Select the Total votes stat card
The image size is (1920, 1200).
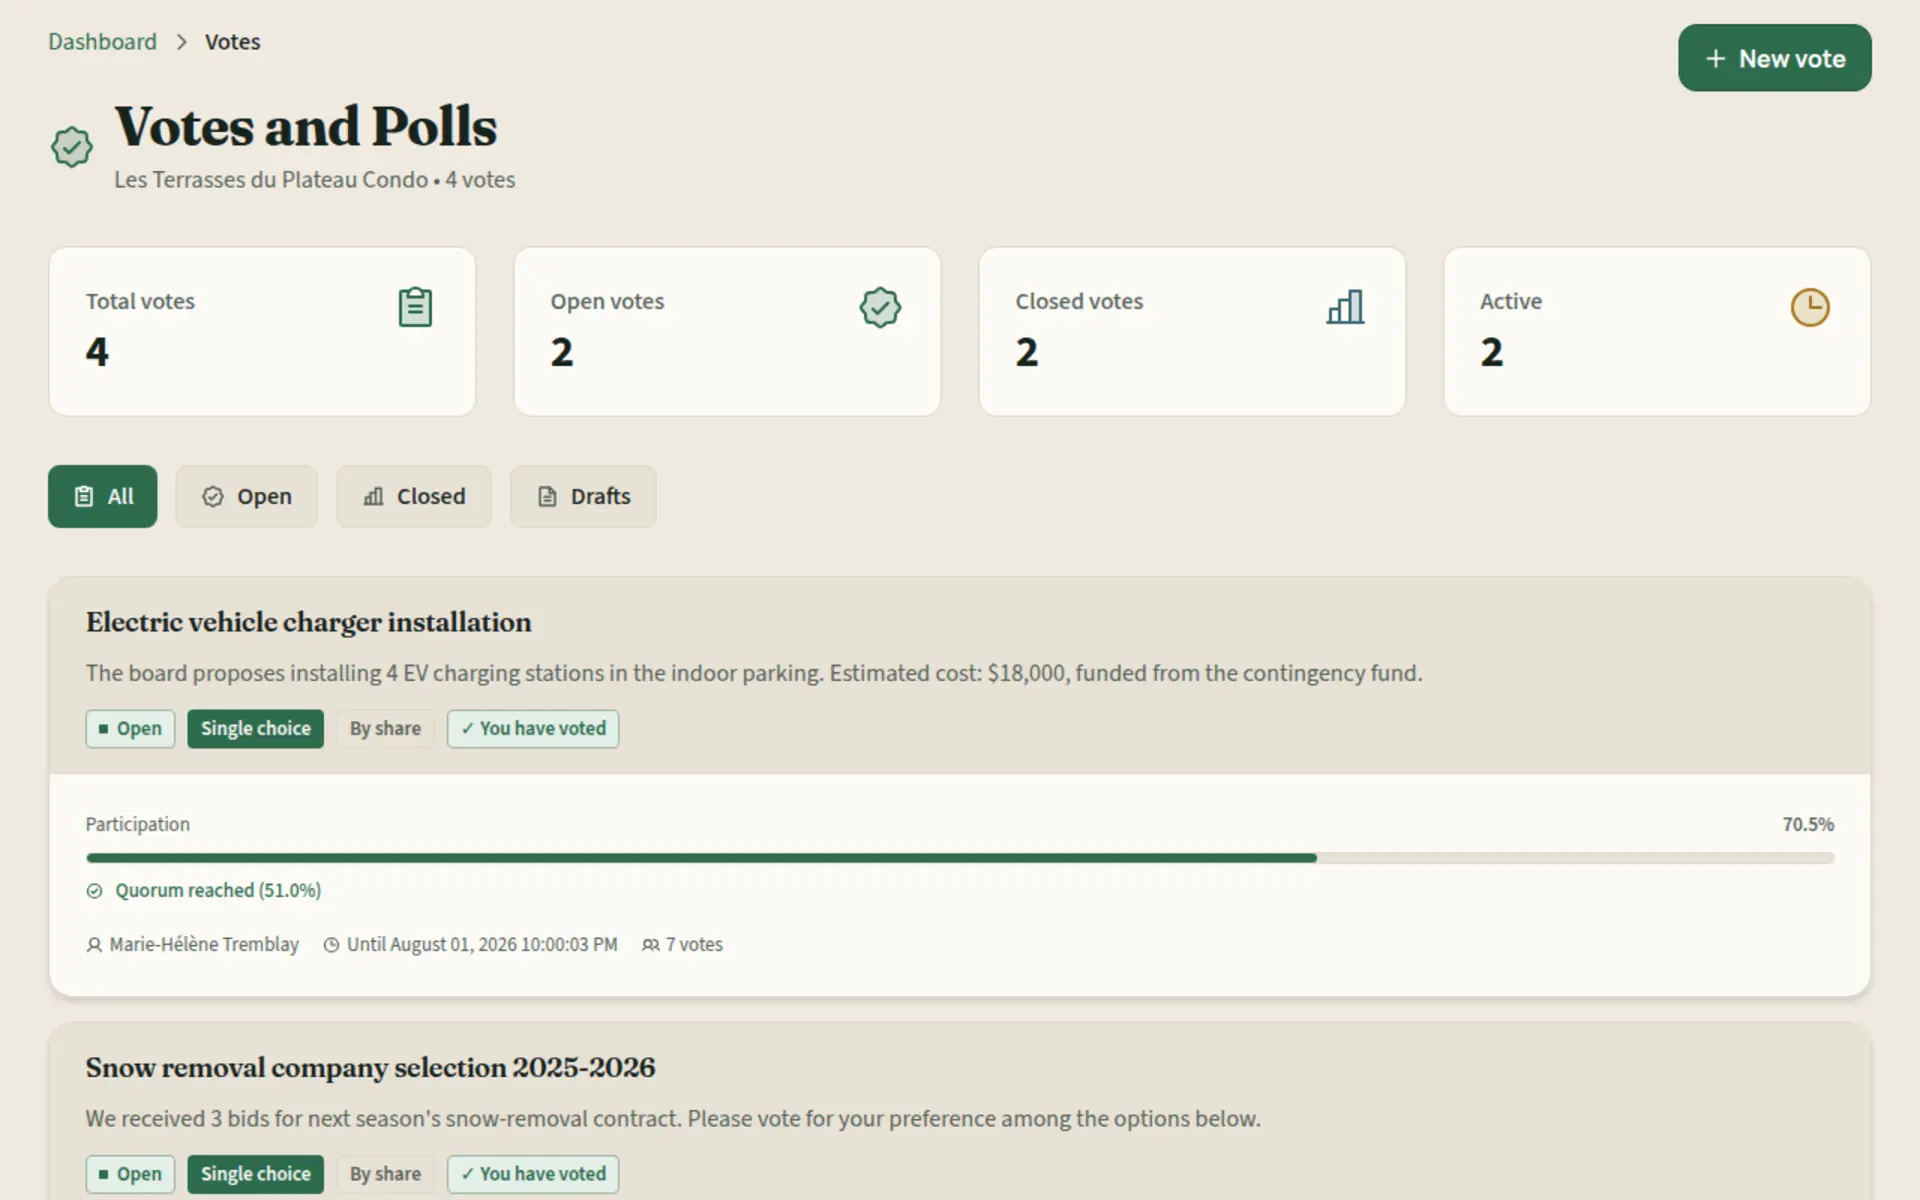tap(262, 331)
